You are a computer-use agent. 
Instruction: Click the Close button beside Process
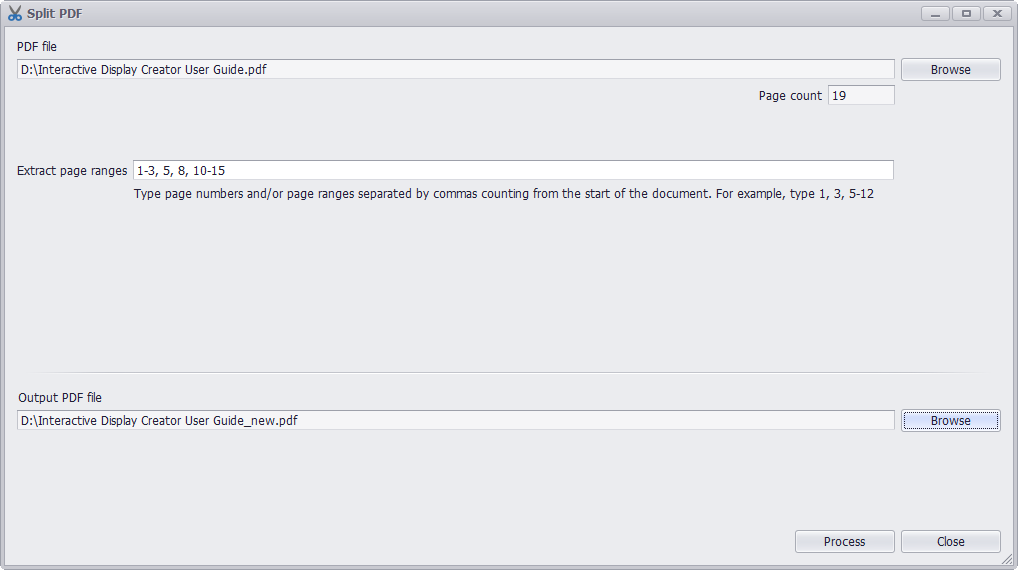pyautogui.click(x=950, y=541)
